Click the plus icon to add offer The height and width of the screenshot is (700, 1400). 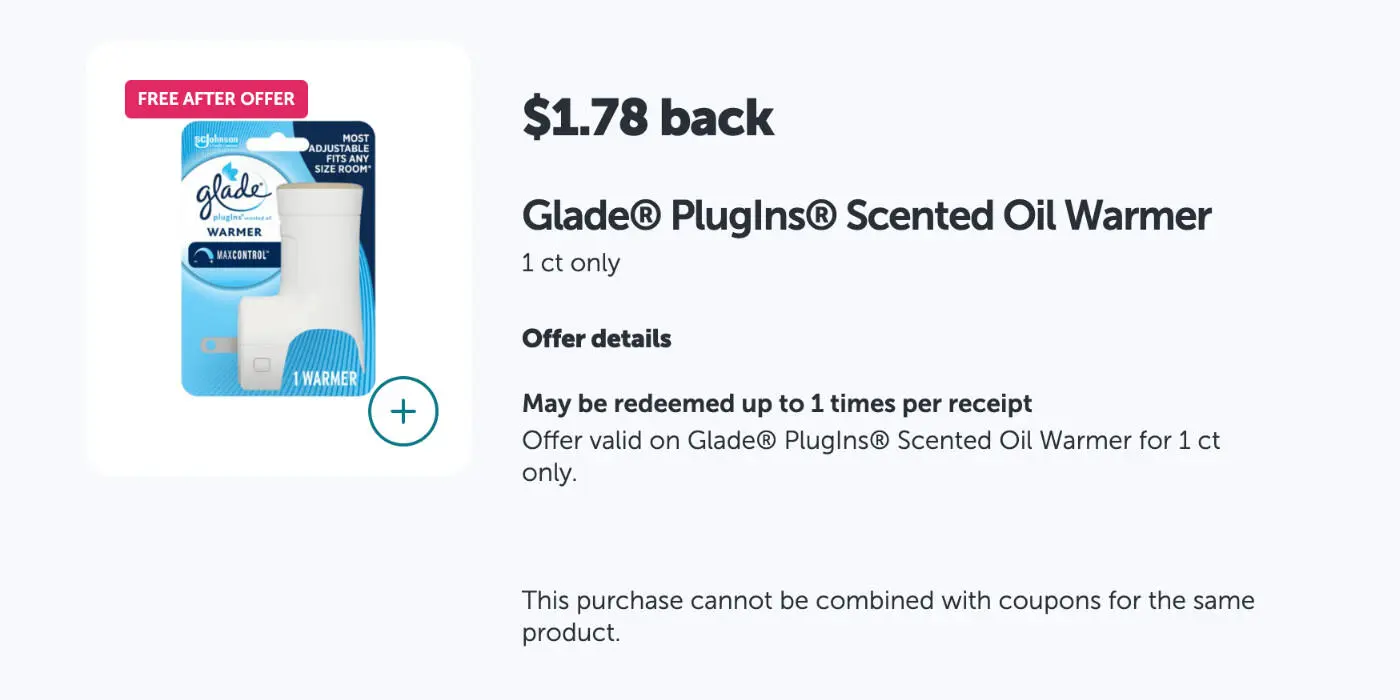point(403,411)
